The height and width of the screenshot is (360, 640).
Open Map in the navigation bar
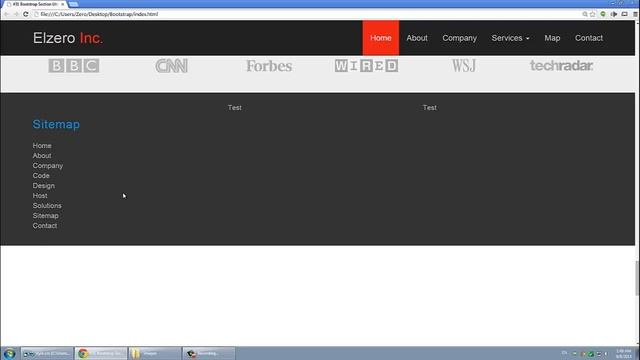pos(552,38)
